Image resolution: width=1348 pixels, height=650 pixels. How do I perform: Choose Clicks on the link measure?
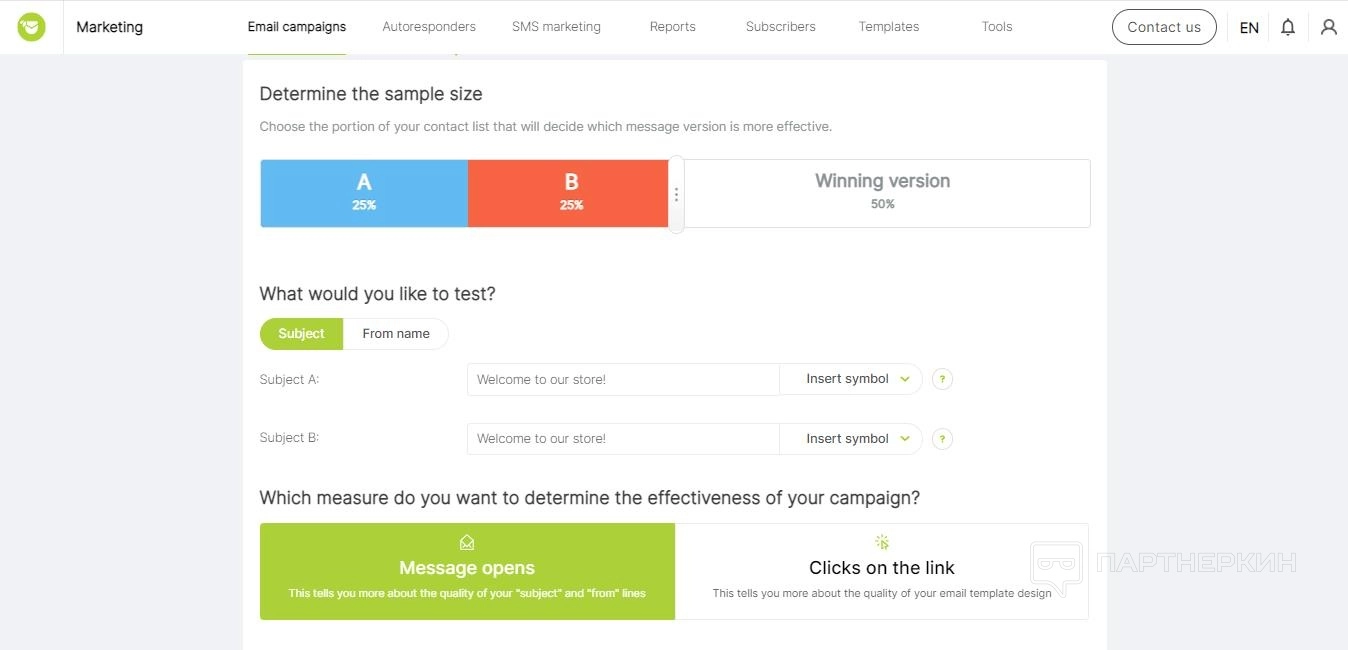click(882, 571)
